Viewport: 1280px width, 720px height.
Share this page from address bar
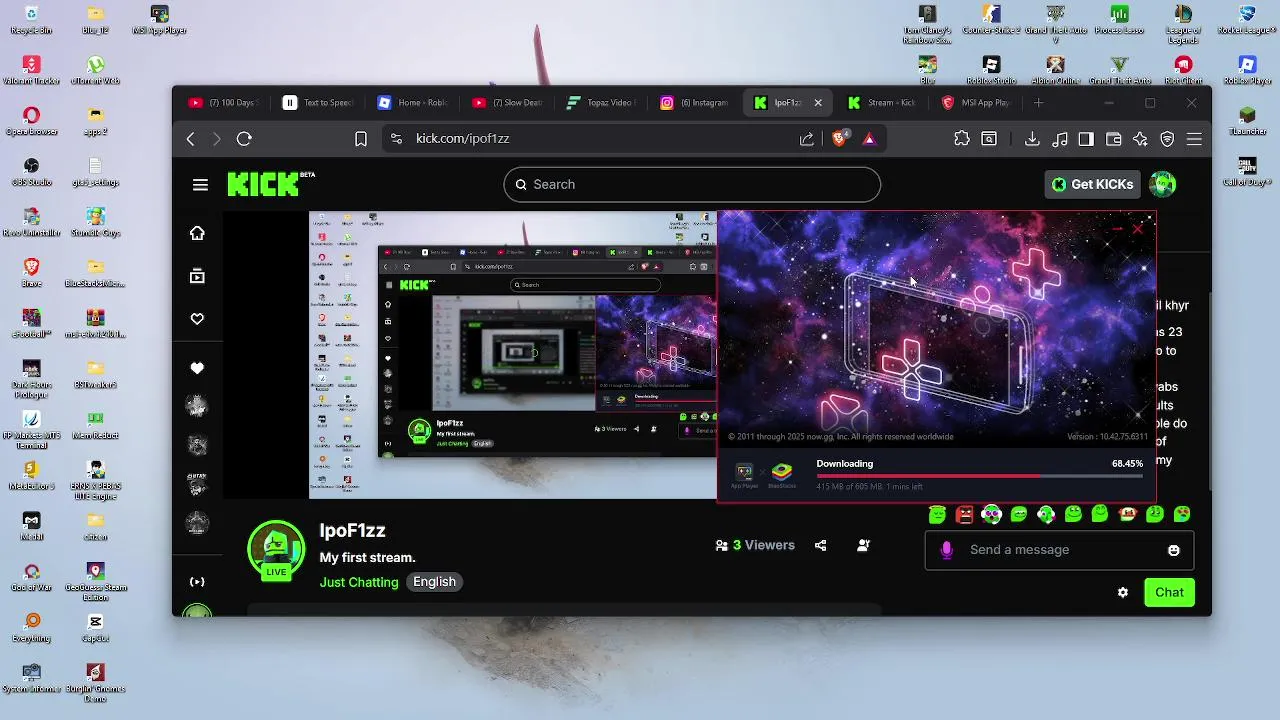pyautogui.click(x=806, y=139)
